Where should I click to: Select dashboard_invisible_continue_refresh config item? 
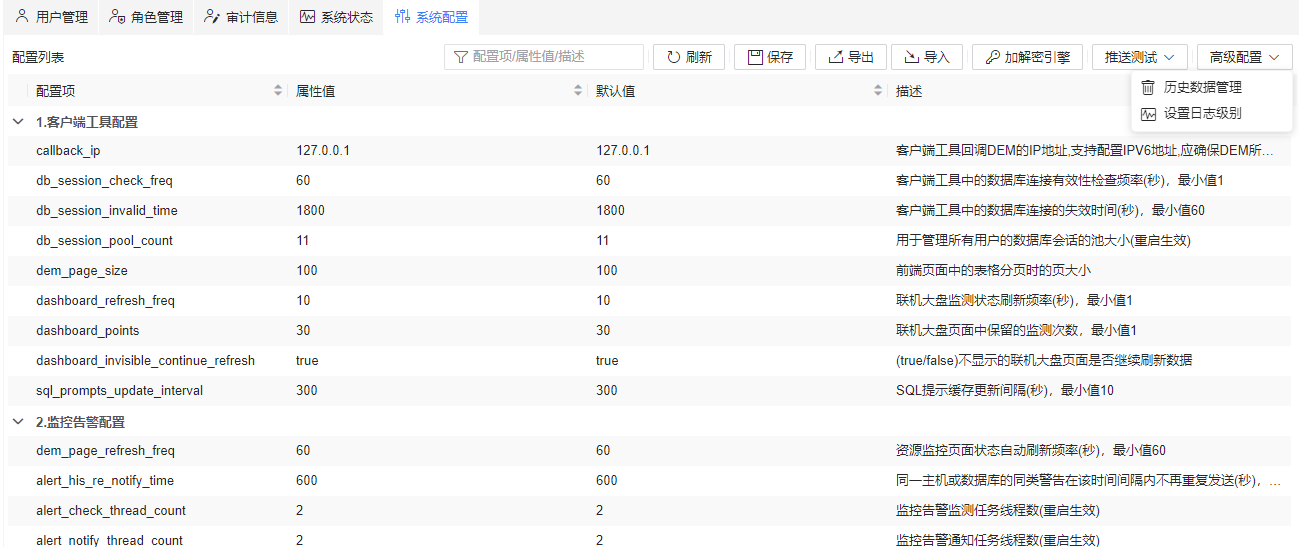[x=145, y=361]
